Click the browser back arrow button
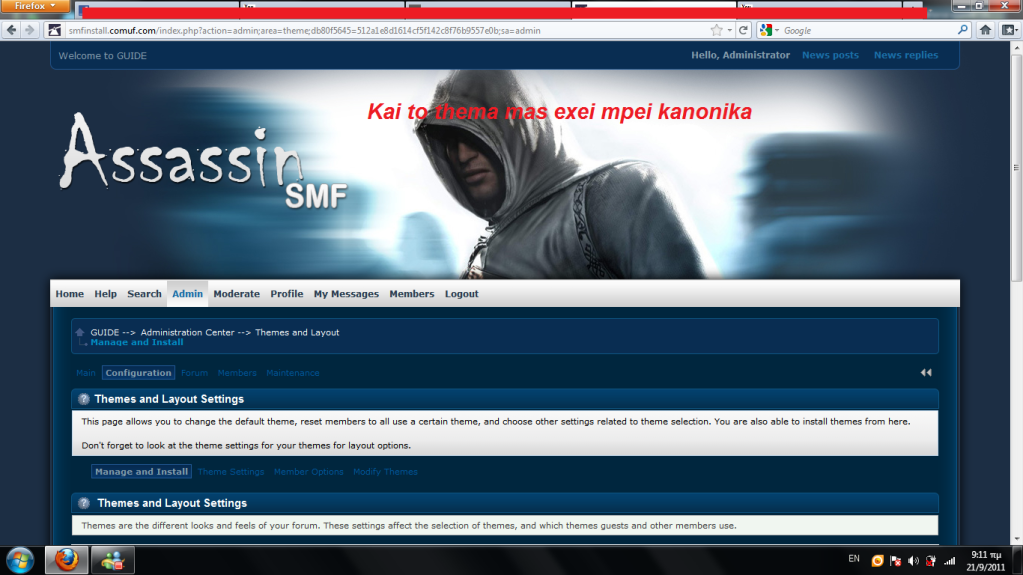The image size is (1023, 575). pos(12,30)
